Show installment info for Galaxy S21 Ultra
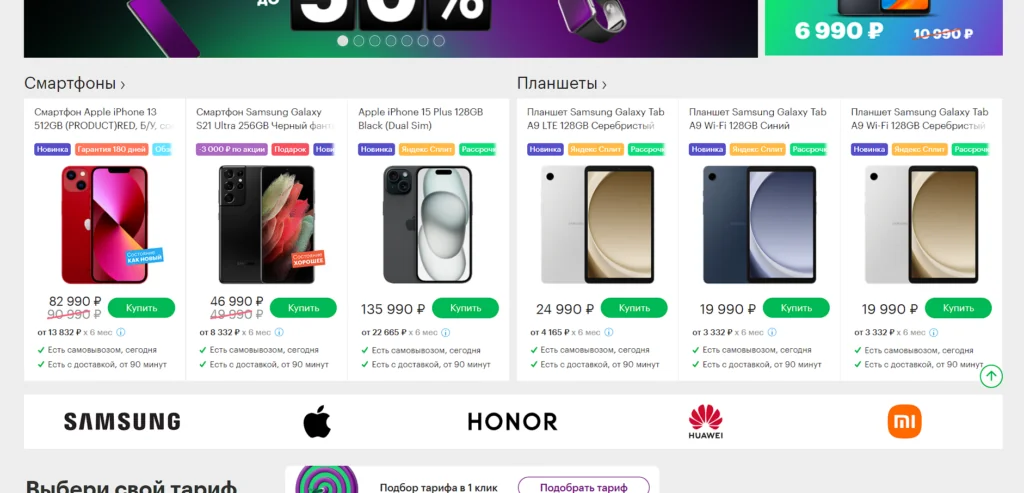1024x493 pixels. point(280,332)
